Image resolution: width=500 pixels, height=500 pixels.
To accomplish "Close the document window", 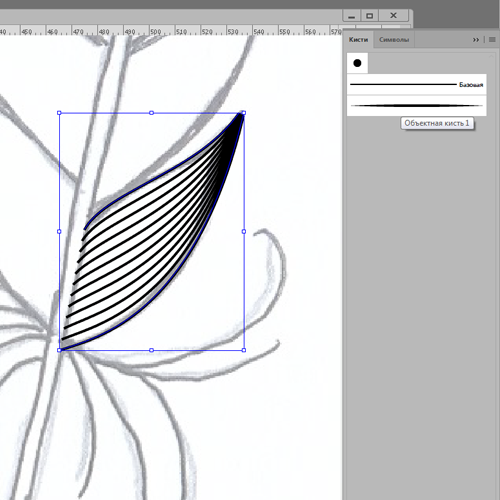I will (393, 16).
